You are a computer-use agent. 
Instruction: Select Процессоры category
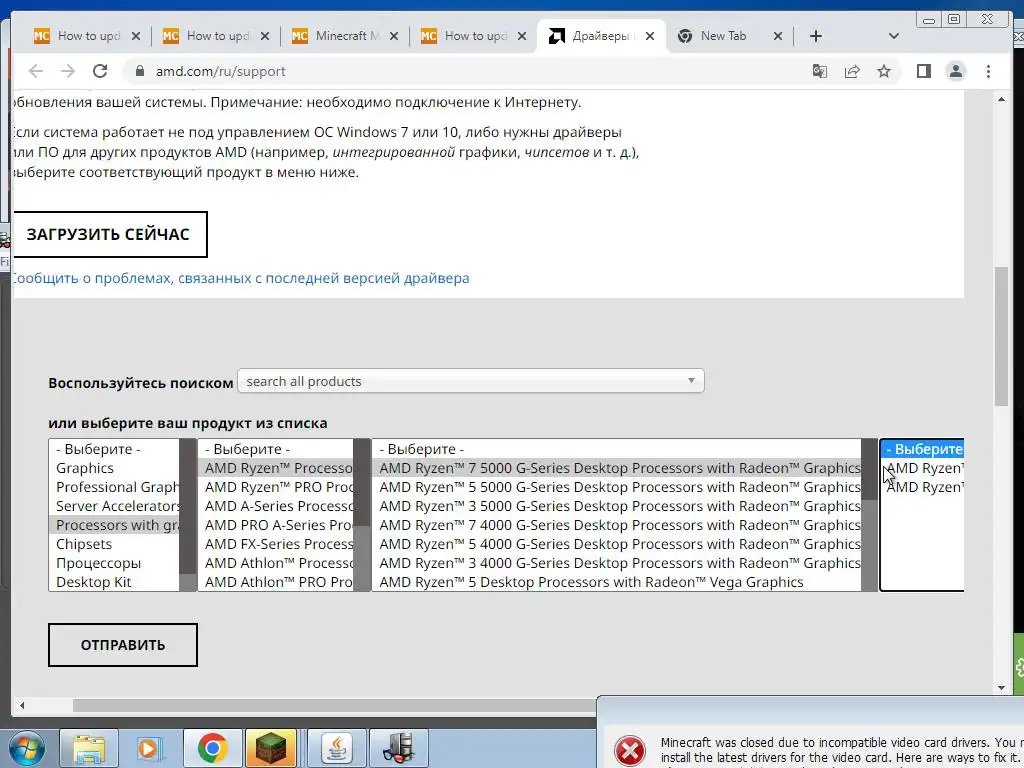tap(114, 563)
